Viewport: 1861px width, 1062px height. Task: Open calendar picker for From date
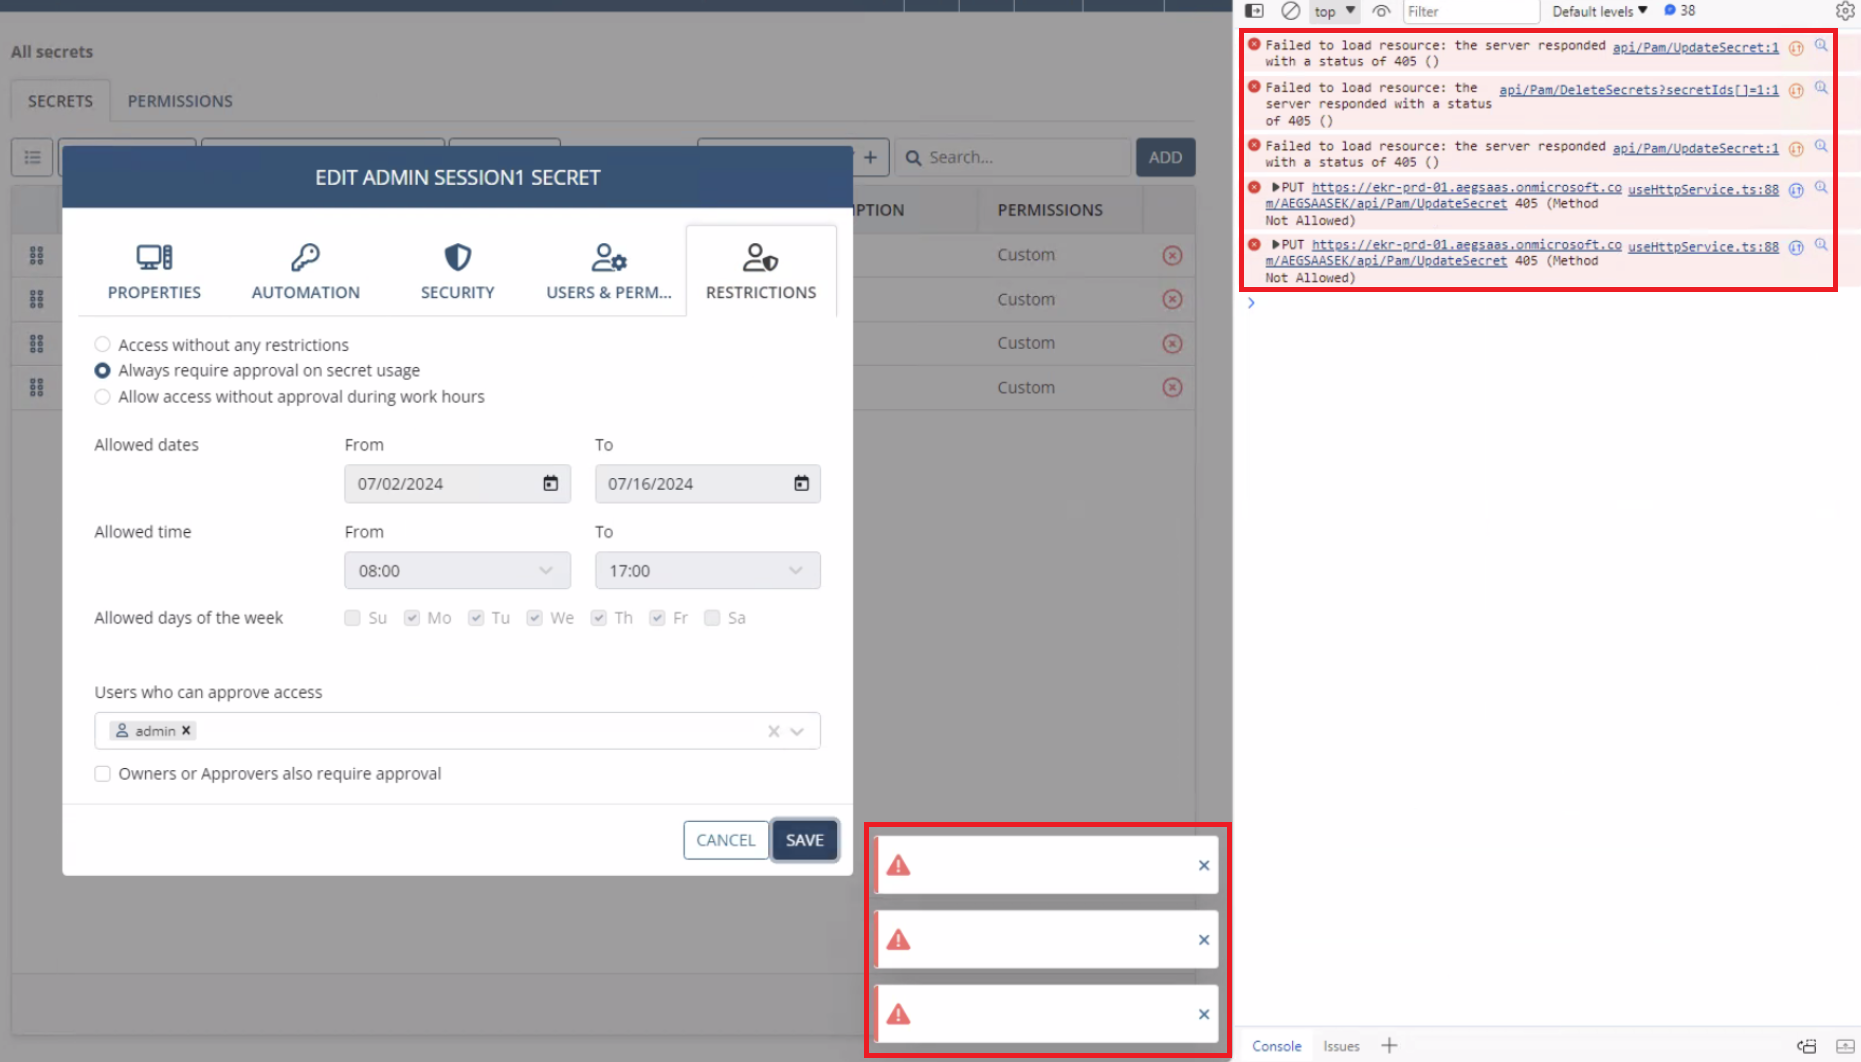point(550,484)
